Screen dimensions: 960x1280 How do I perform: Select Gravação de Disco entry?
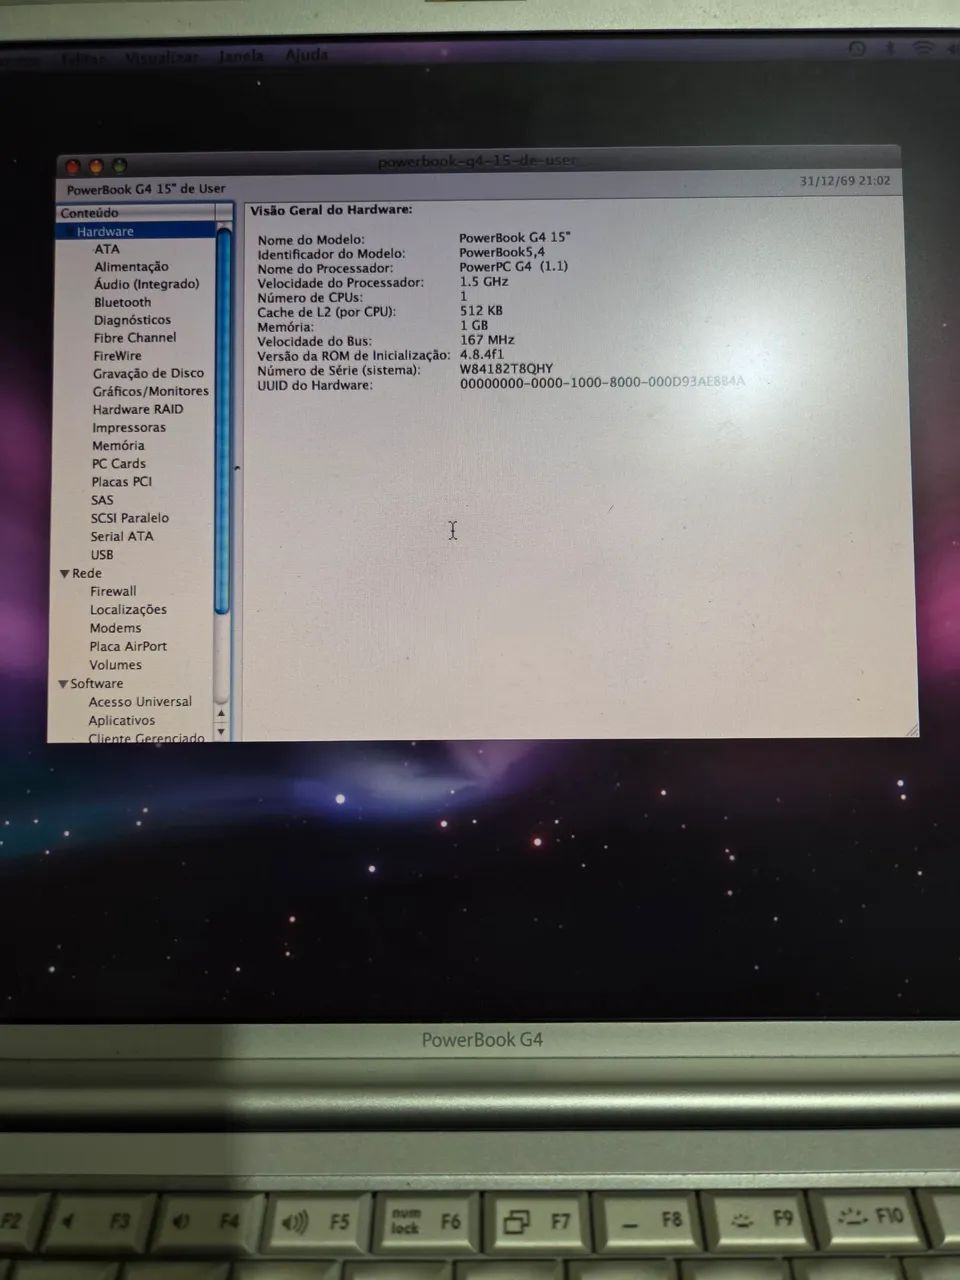tap(148, 373)
